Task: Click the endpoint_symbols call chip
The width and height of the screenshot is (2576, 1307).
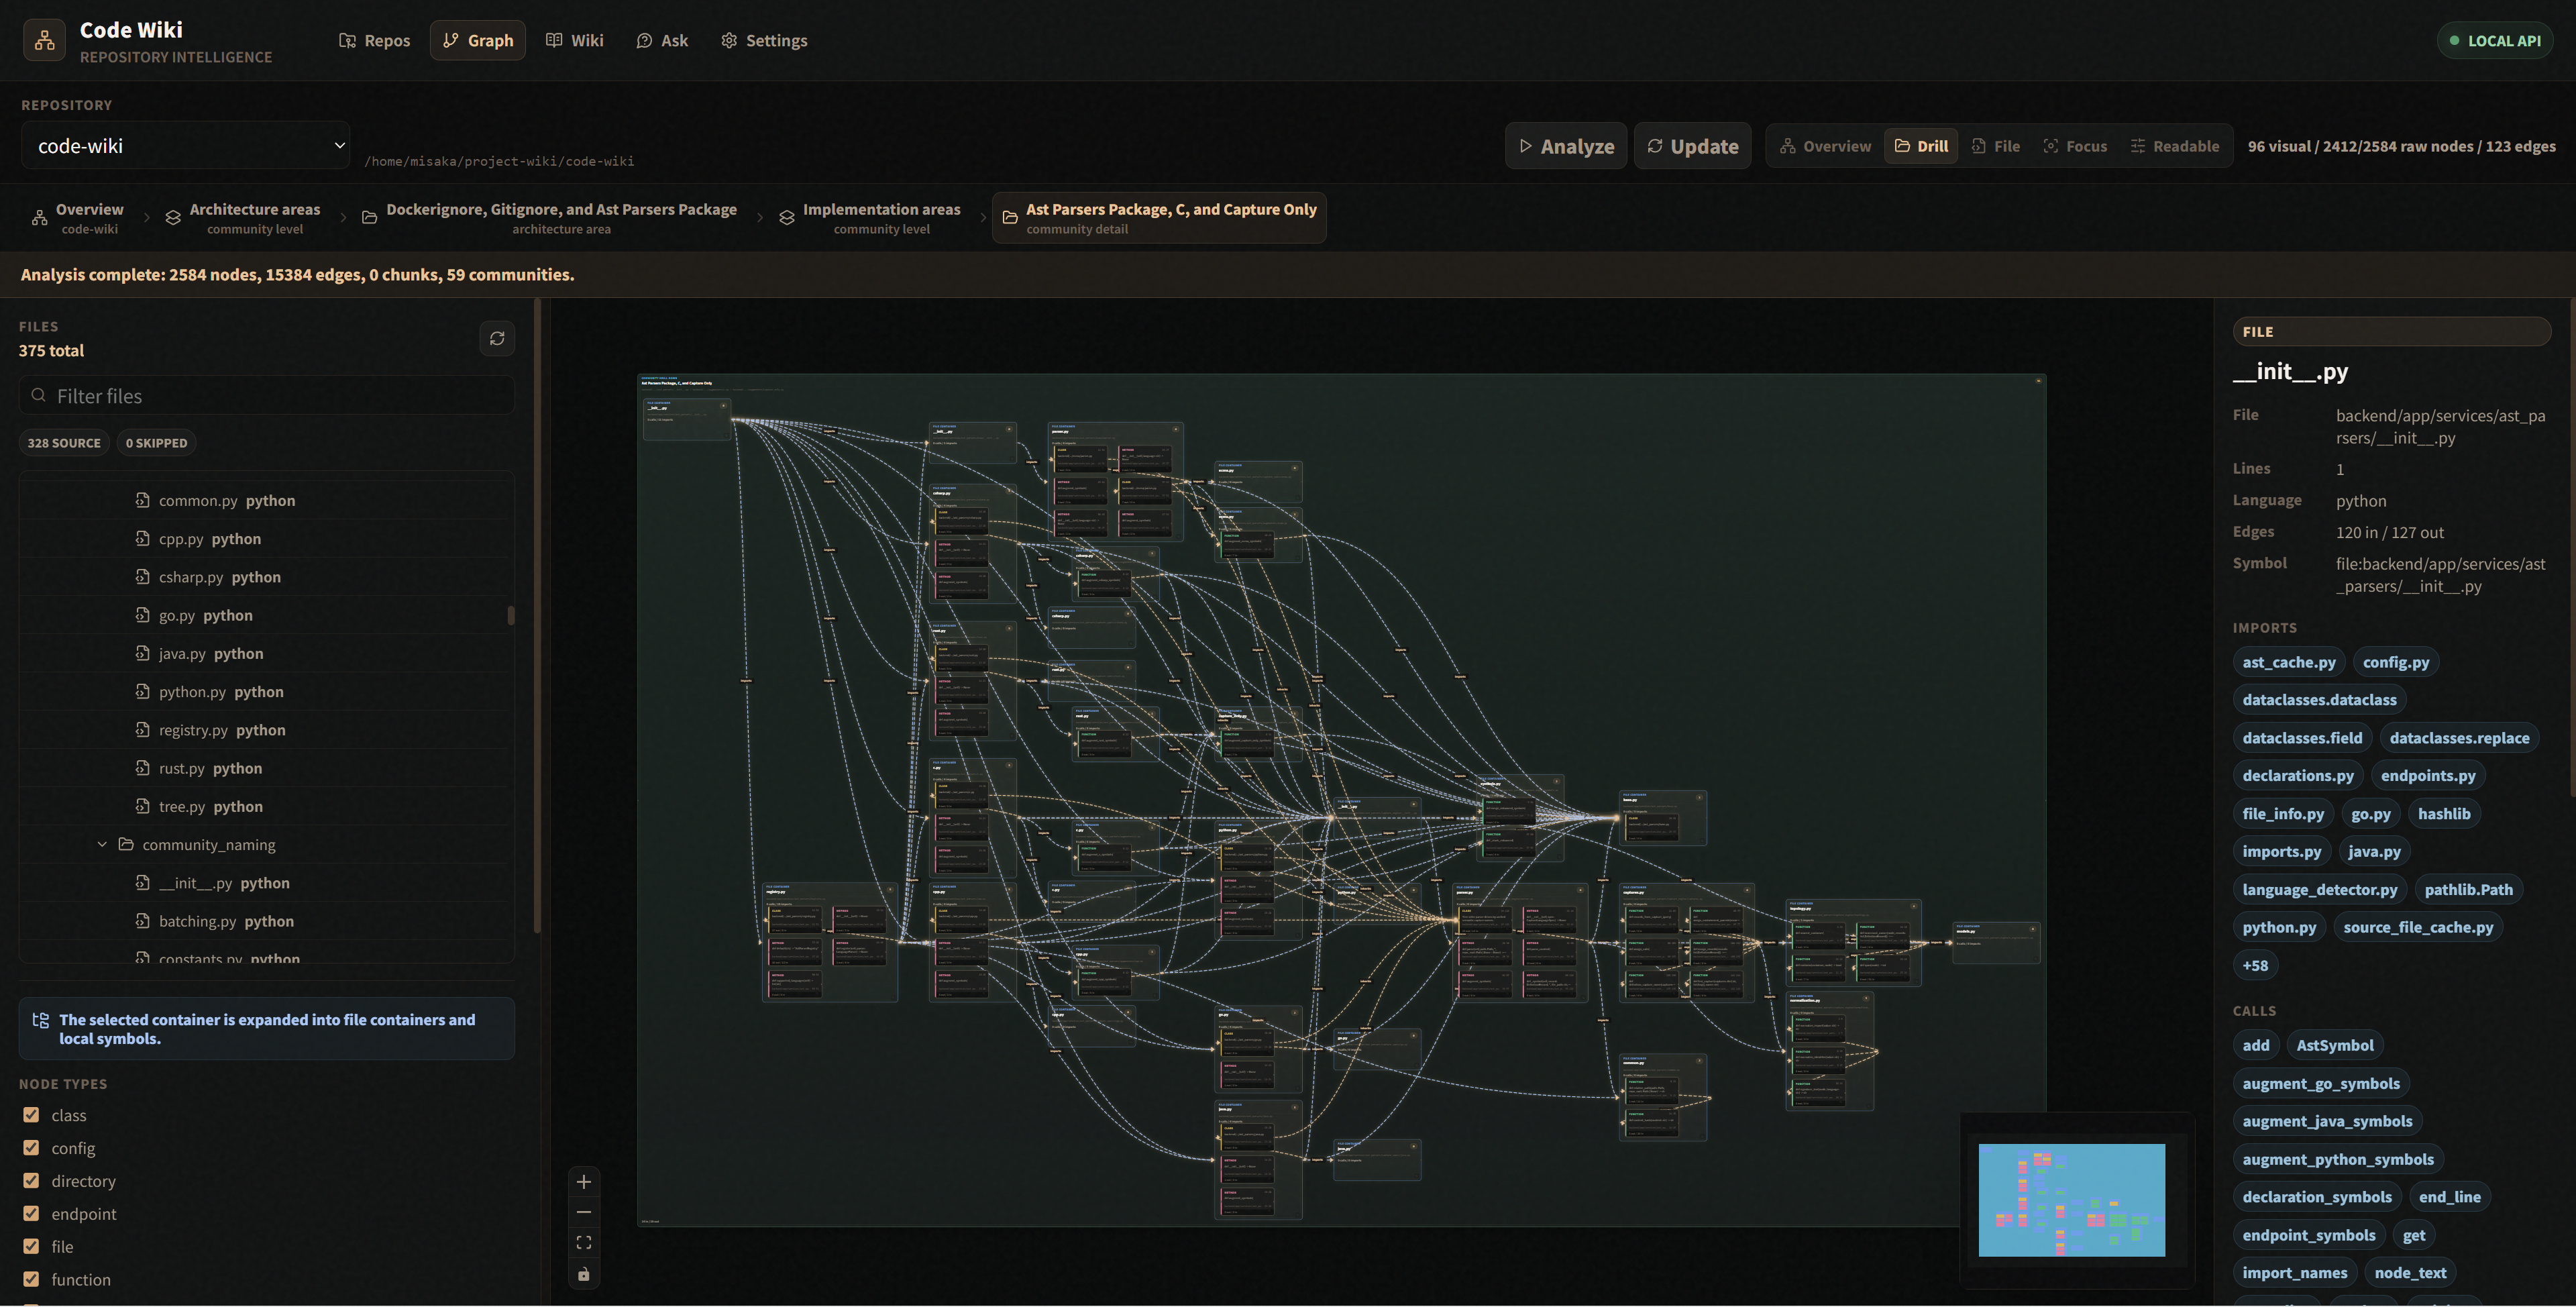Action: point(2308,1236)
